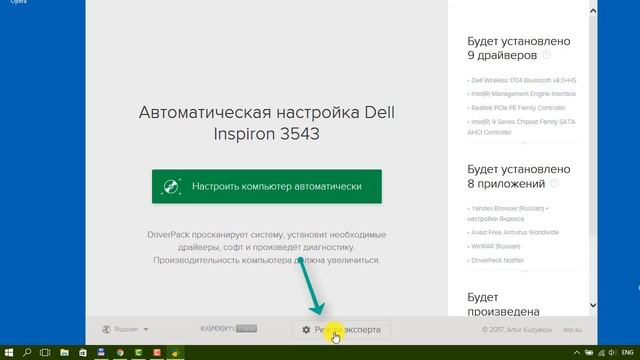Viewport: 640px width, 360px height.
Task: Select 'Dell Wireless 1704 Bluetooth' driver entry
Action: [x=522, y=80]
